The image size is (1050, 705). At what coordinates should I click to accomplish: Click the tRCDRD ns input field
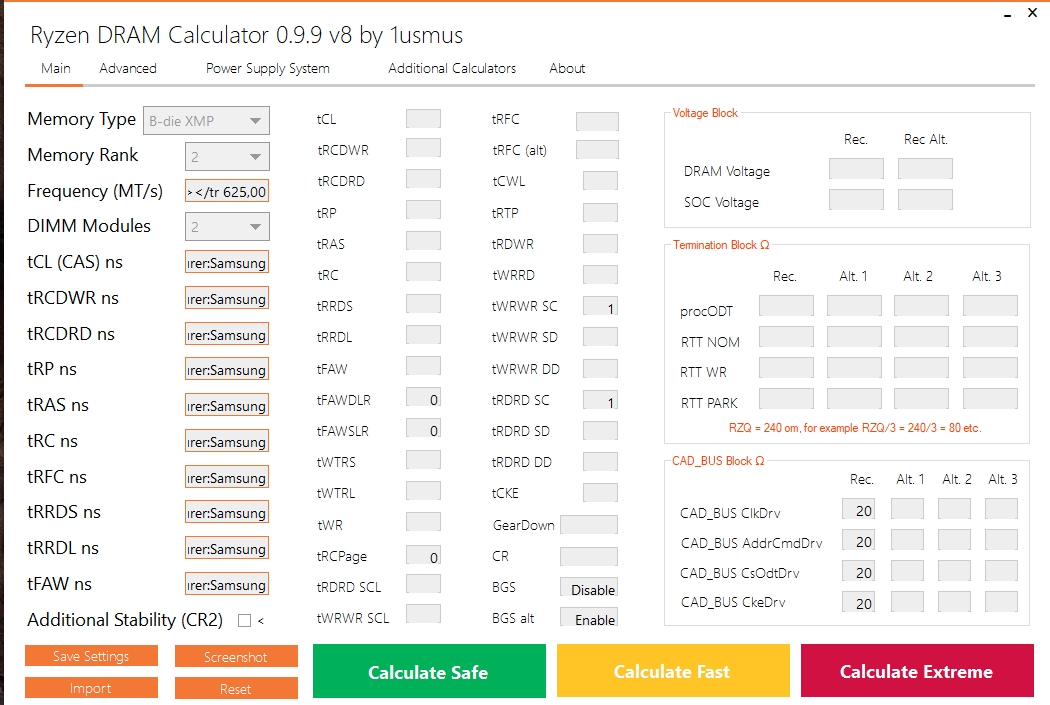(227, 334)
